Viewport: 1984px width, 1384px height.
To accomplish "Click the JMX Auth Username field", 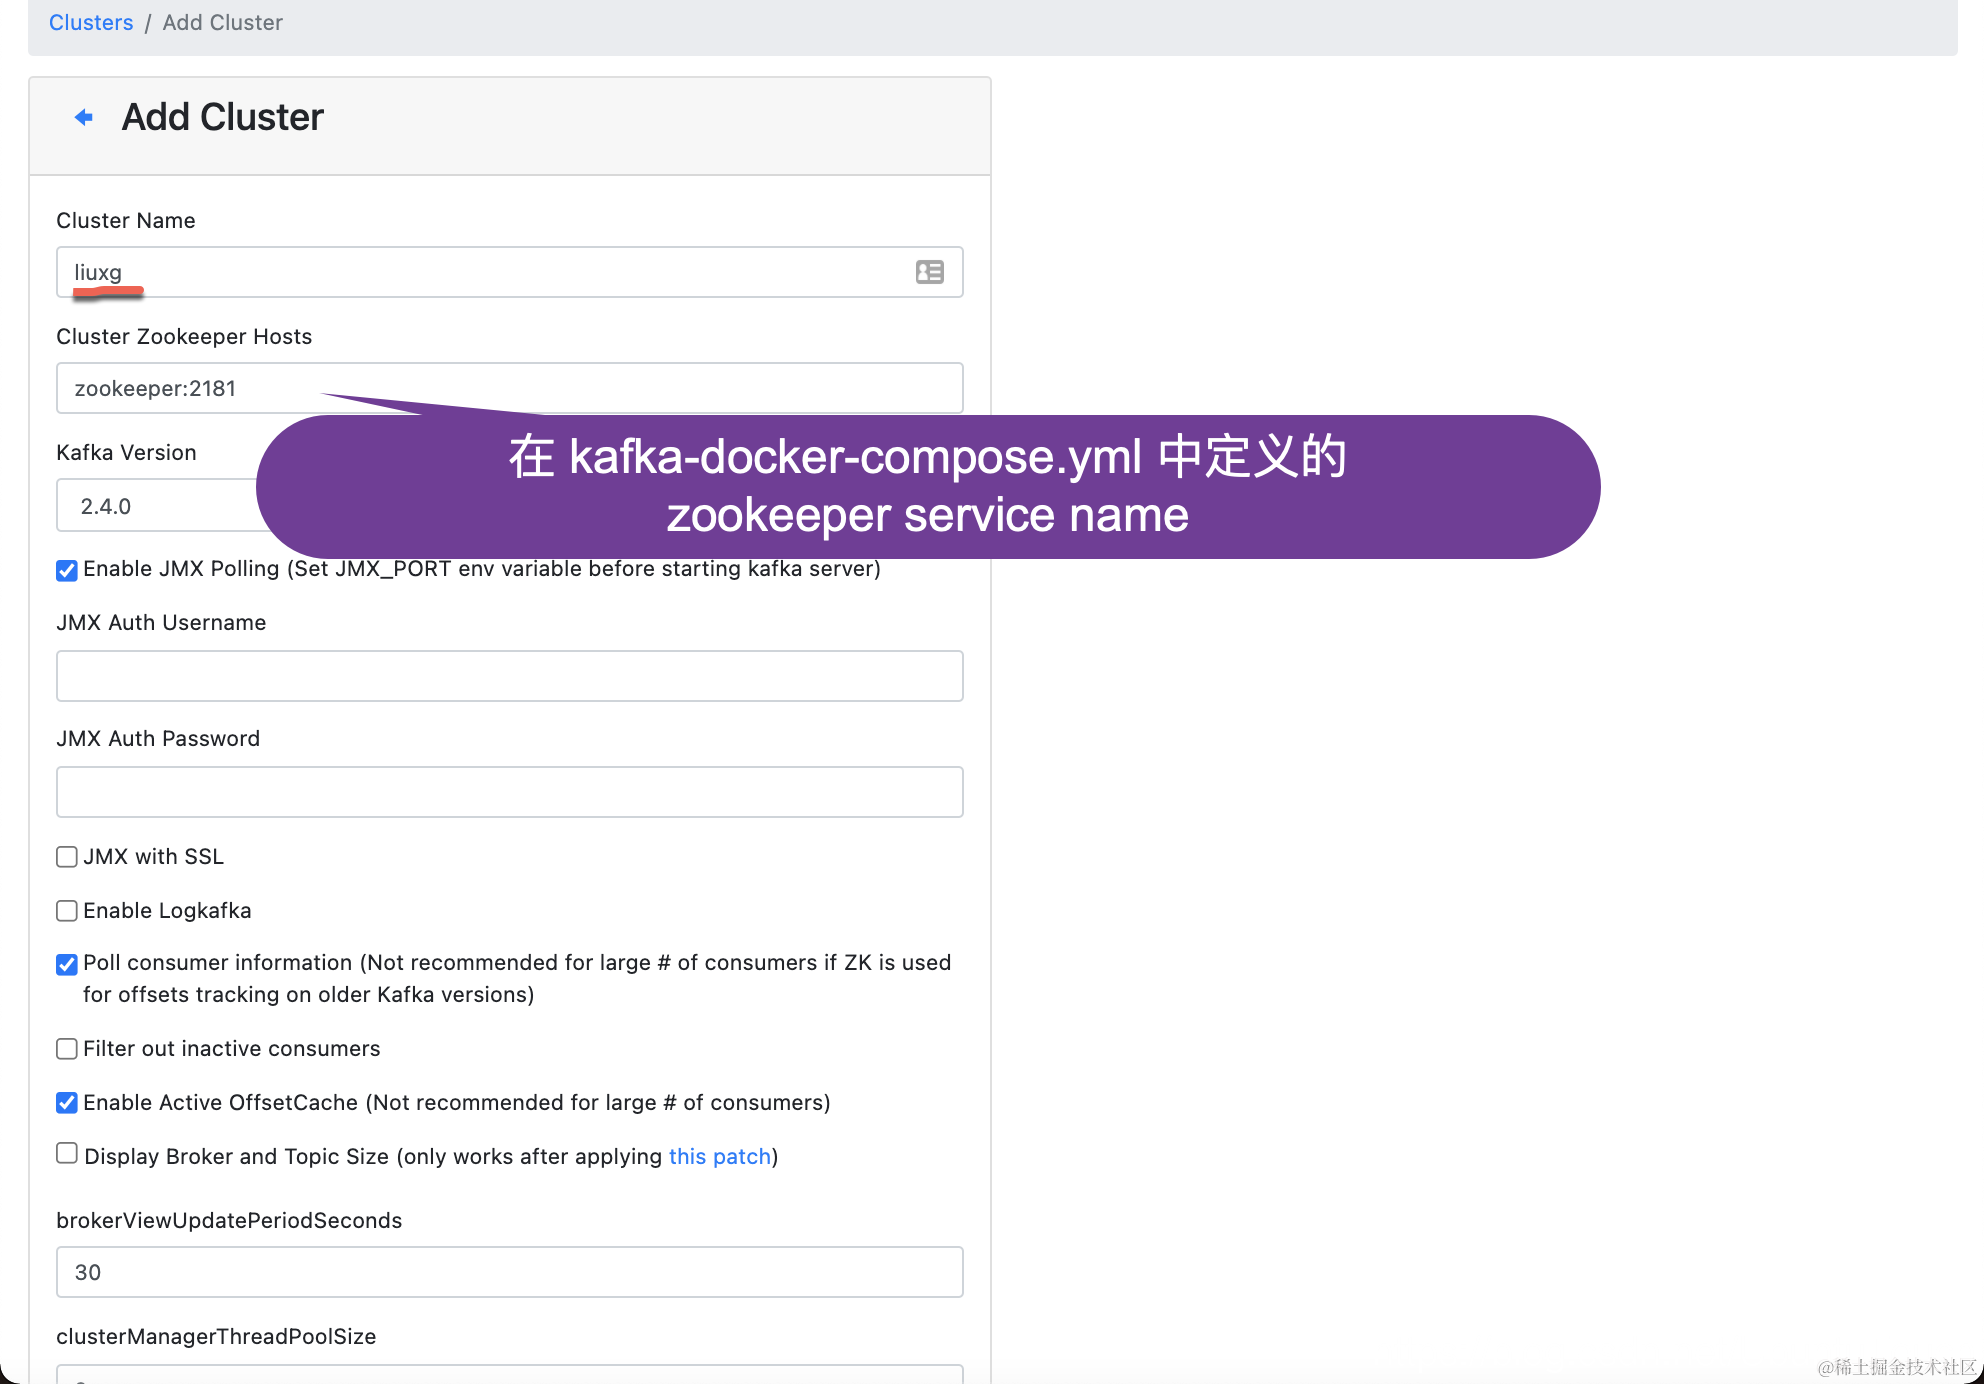I will 509,676.
